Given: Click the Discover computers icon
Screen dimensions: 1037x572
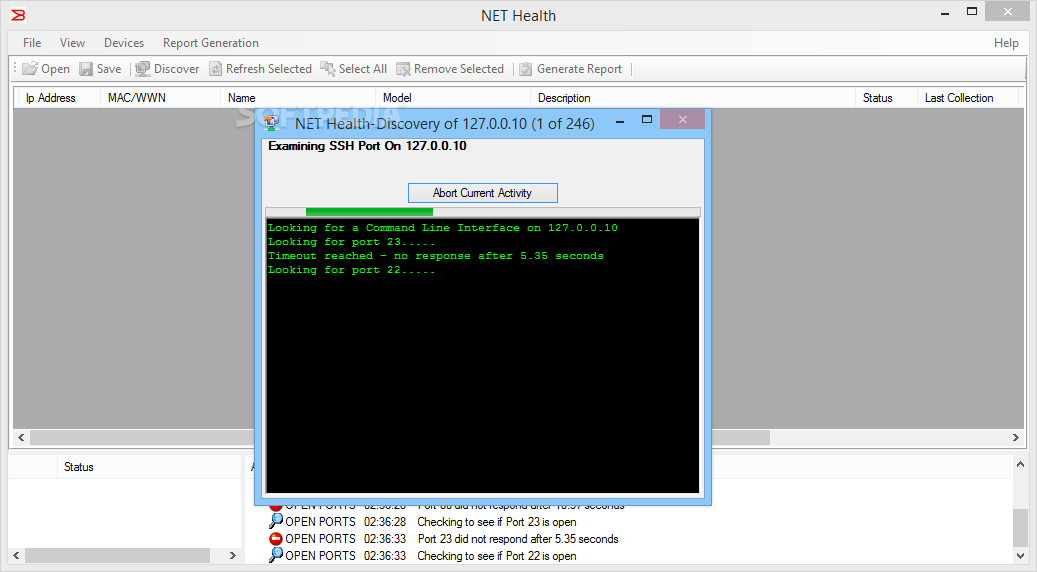Looking at the screenshot, I should tap(143, 69).
